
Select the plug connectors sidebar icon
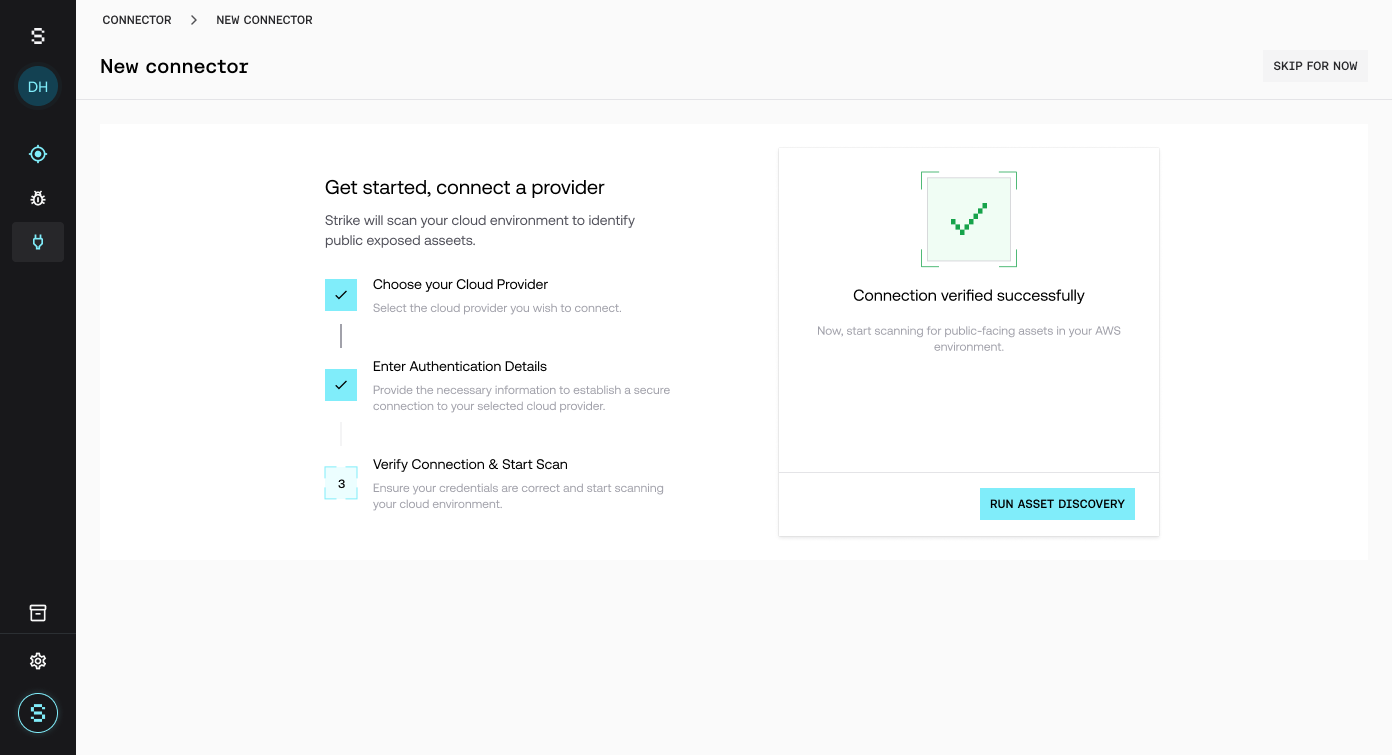(38, 242)
